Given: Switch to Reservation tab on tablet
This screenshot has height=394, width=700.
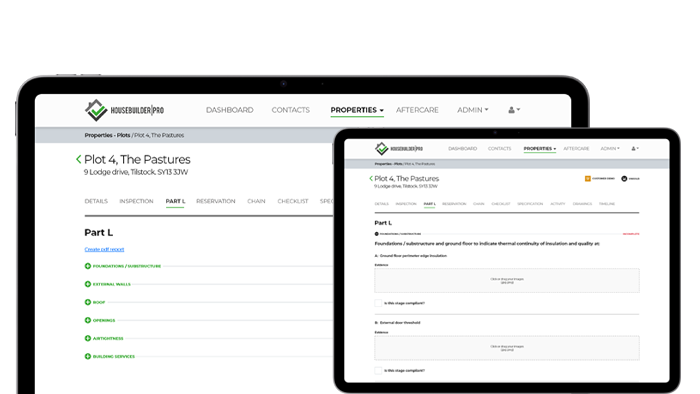Looking at the screenshot, I should (x=454, y=204).
